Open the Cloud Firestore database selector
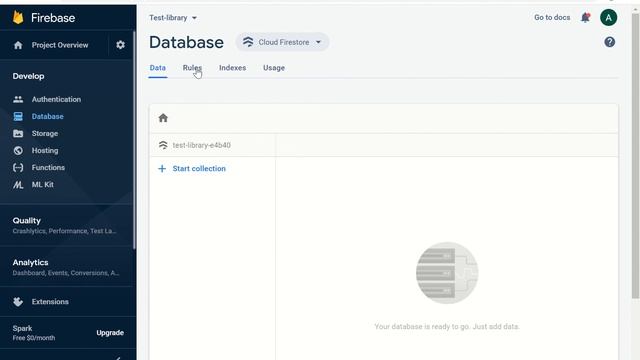Screen dimensions: 640x360 282,42
